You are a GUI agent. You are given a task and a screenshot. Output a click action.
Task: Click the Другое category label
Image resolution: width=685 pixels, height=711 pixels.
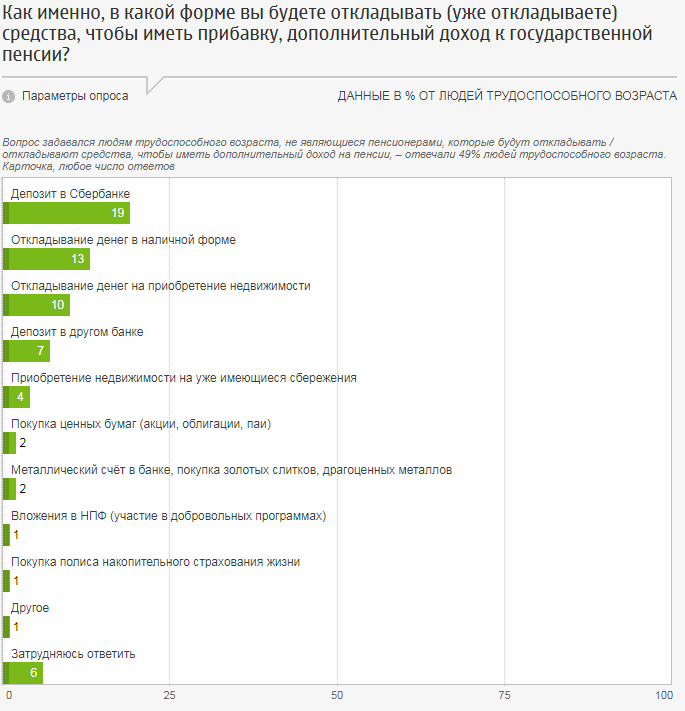click(x=29, y=608)
